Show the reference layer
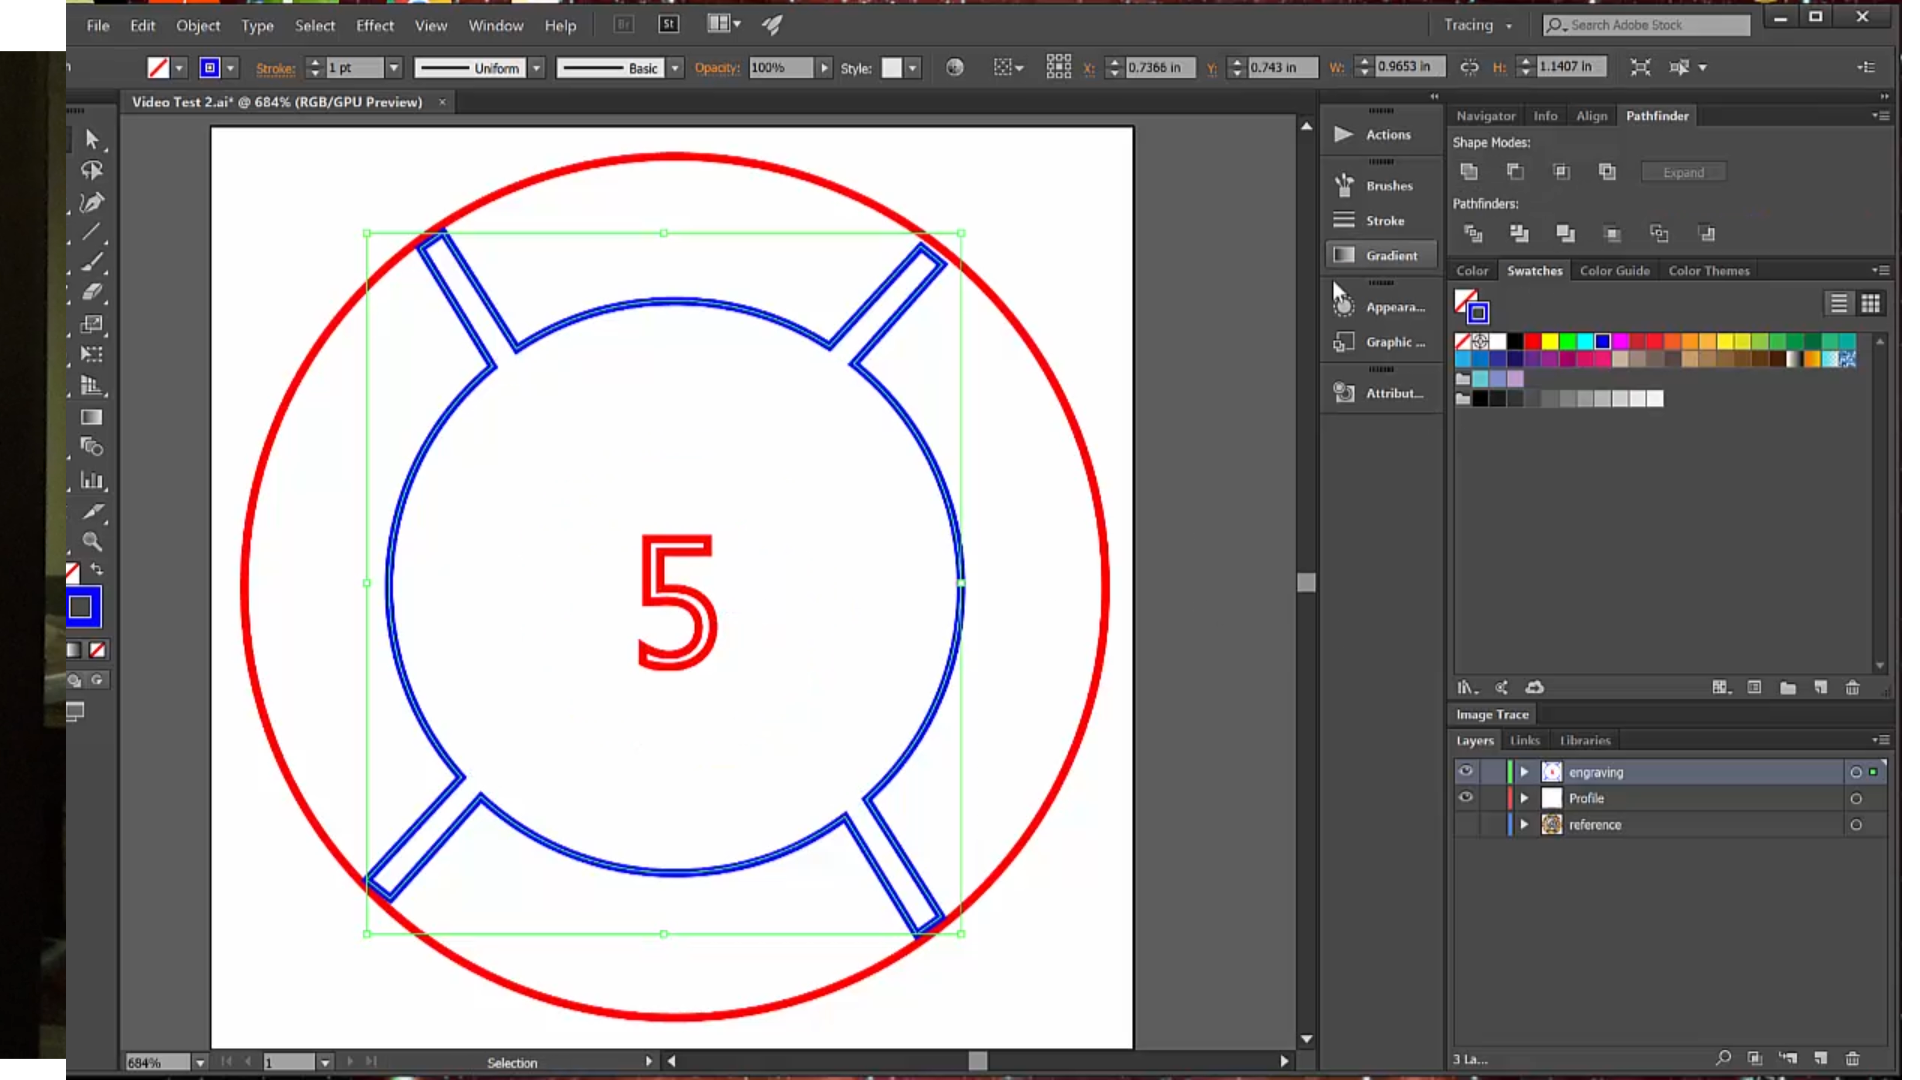The image size is (1920, 1080). click(1466, 825)
